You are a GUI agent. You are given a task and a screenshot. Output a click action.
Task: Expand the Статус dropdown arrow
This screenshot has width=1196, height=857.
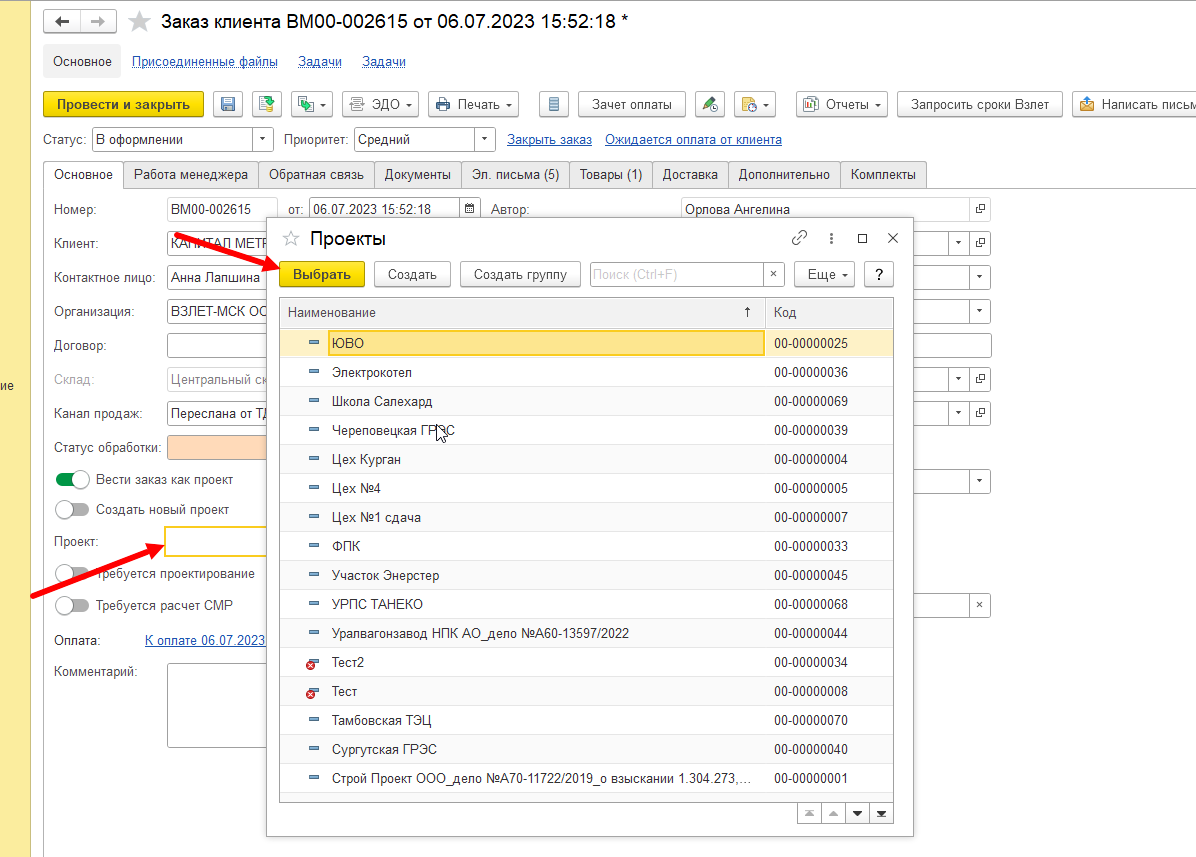262,140
